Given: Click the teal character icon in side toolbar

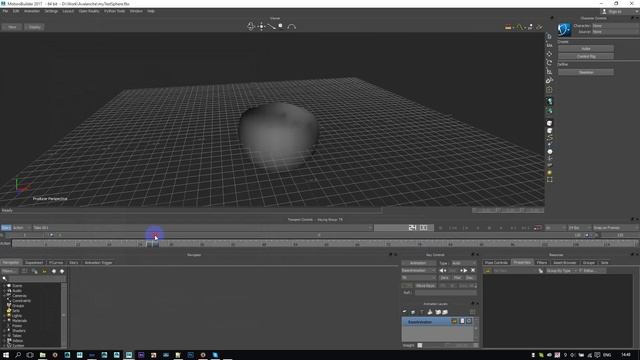Looking at the screenshot, I should point(549,101).
